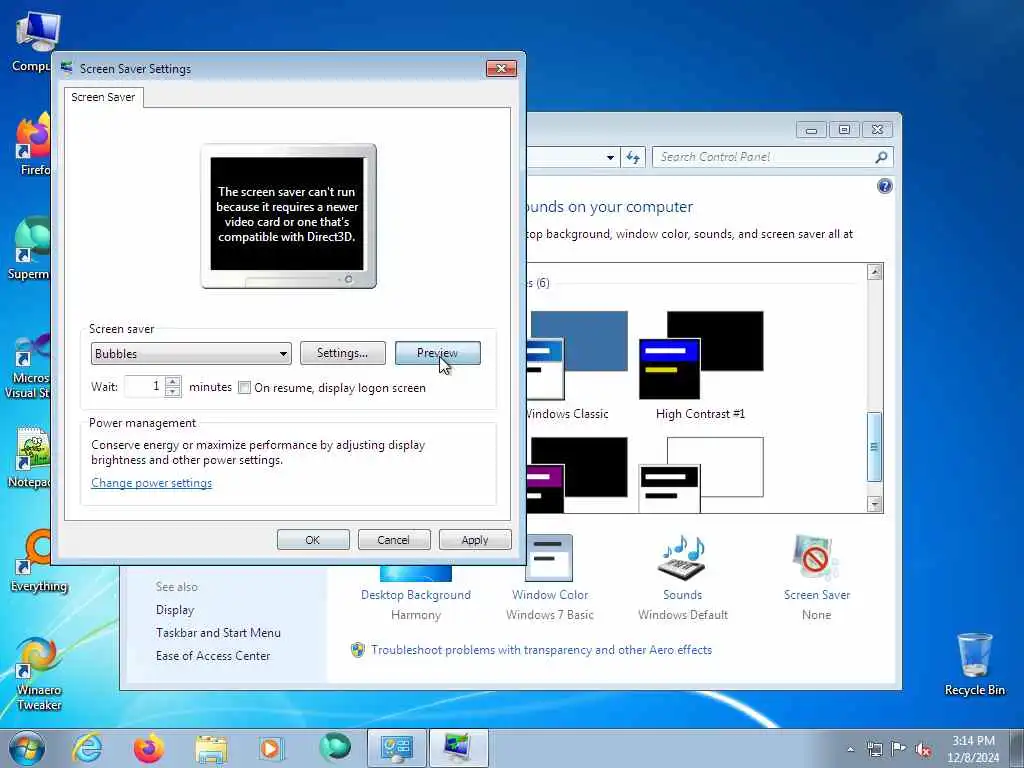This screenshot has height=768, width=1024.
Task: Open the Supermium desktop shortcut
Action: tap(30, 248)
